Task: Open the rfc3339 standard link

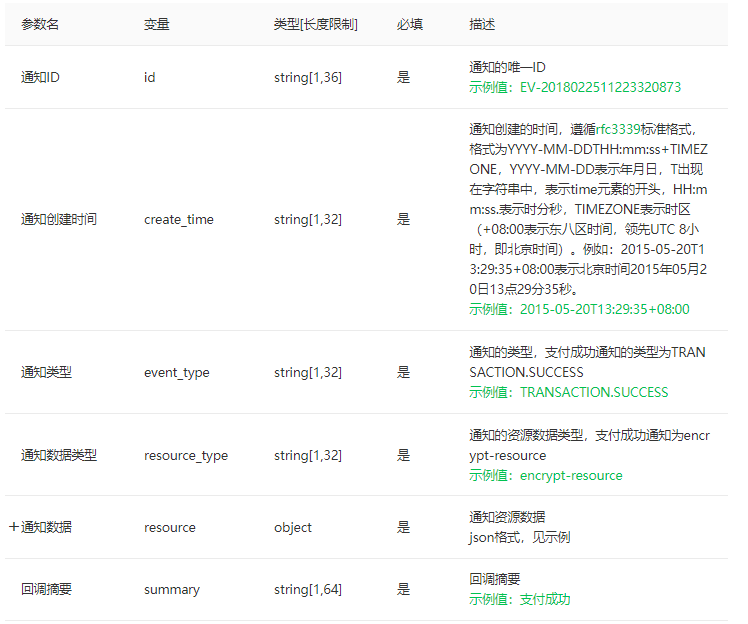Action: tap(618, 129)
